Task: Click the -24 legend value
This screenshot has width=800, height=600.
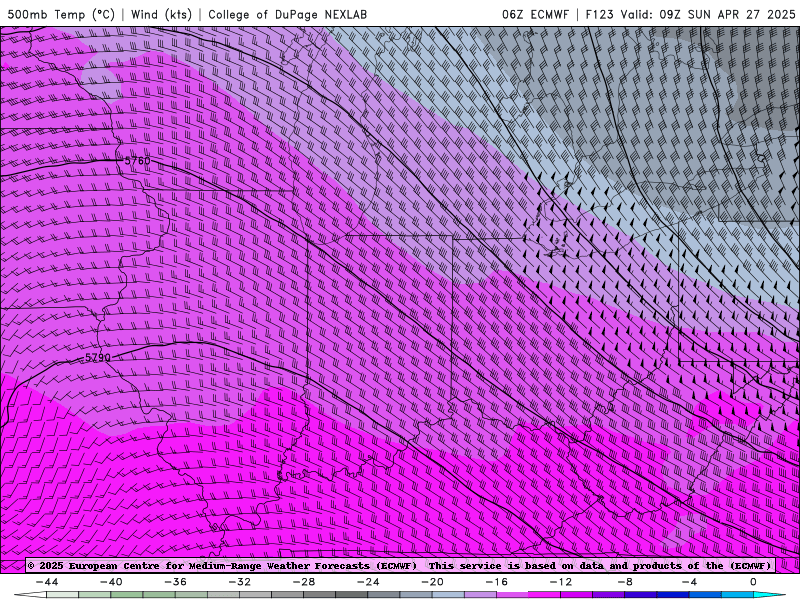Action: 368,582
